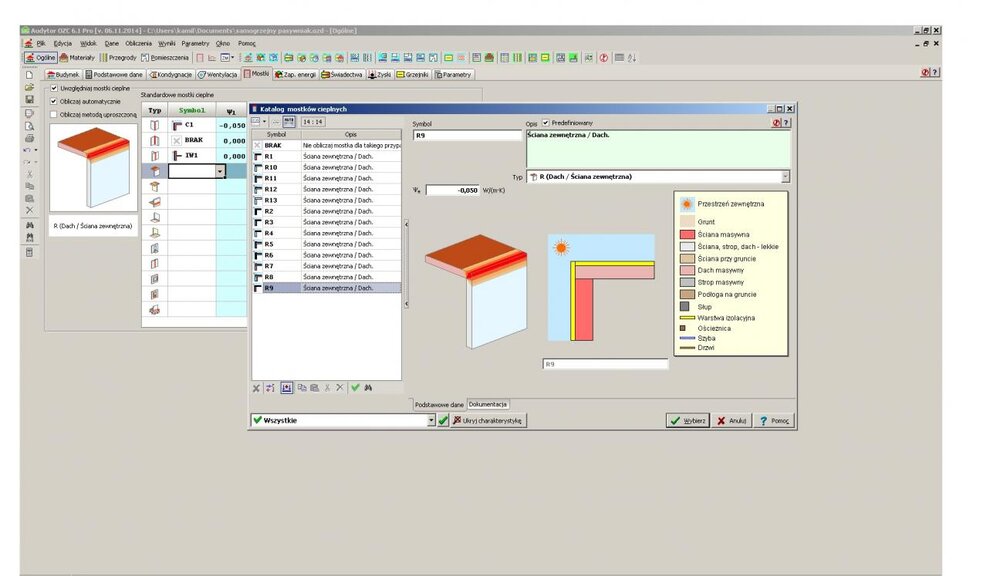Image resolution: width=1000 pixels, height=576 pixels.
Task: Click the Save icon in left sidebar
Action: point(29,100)
